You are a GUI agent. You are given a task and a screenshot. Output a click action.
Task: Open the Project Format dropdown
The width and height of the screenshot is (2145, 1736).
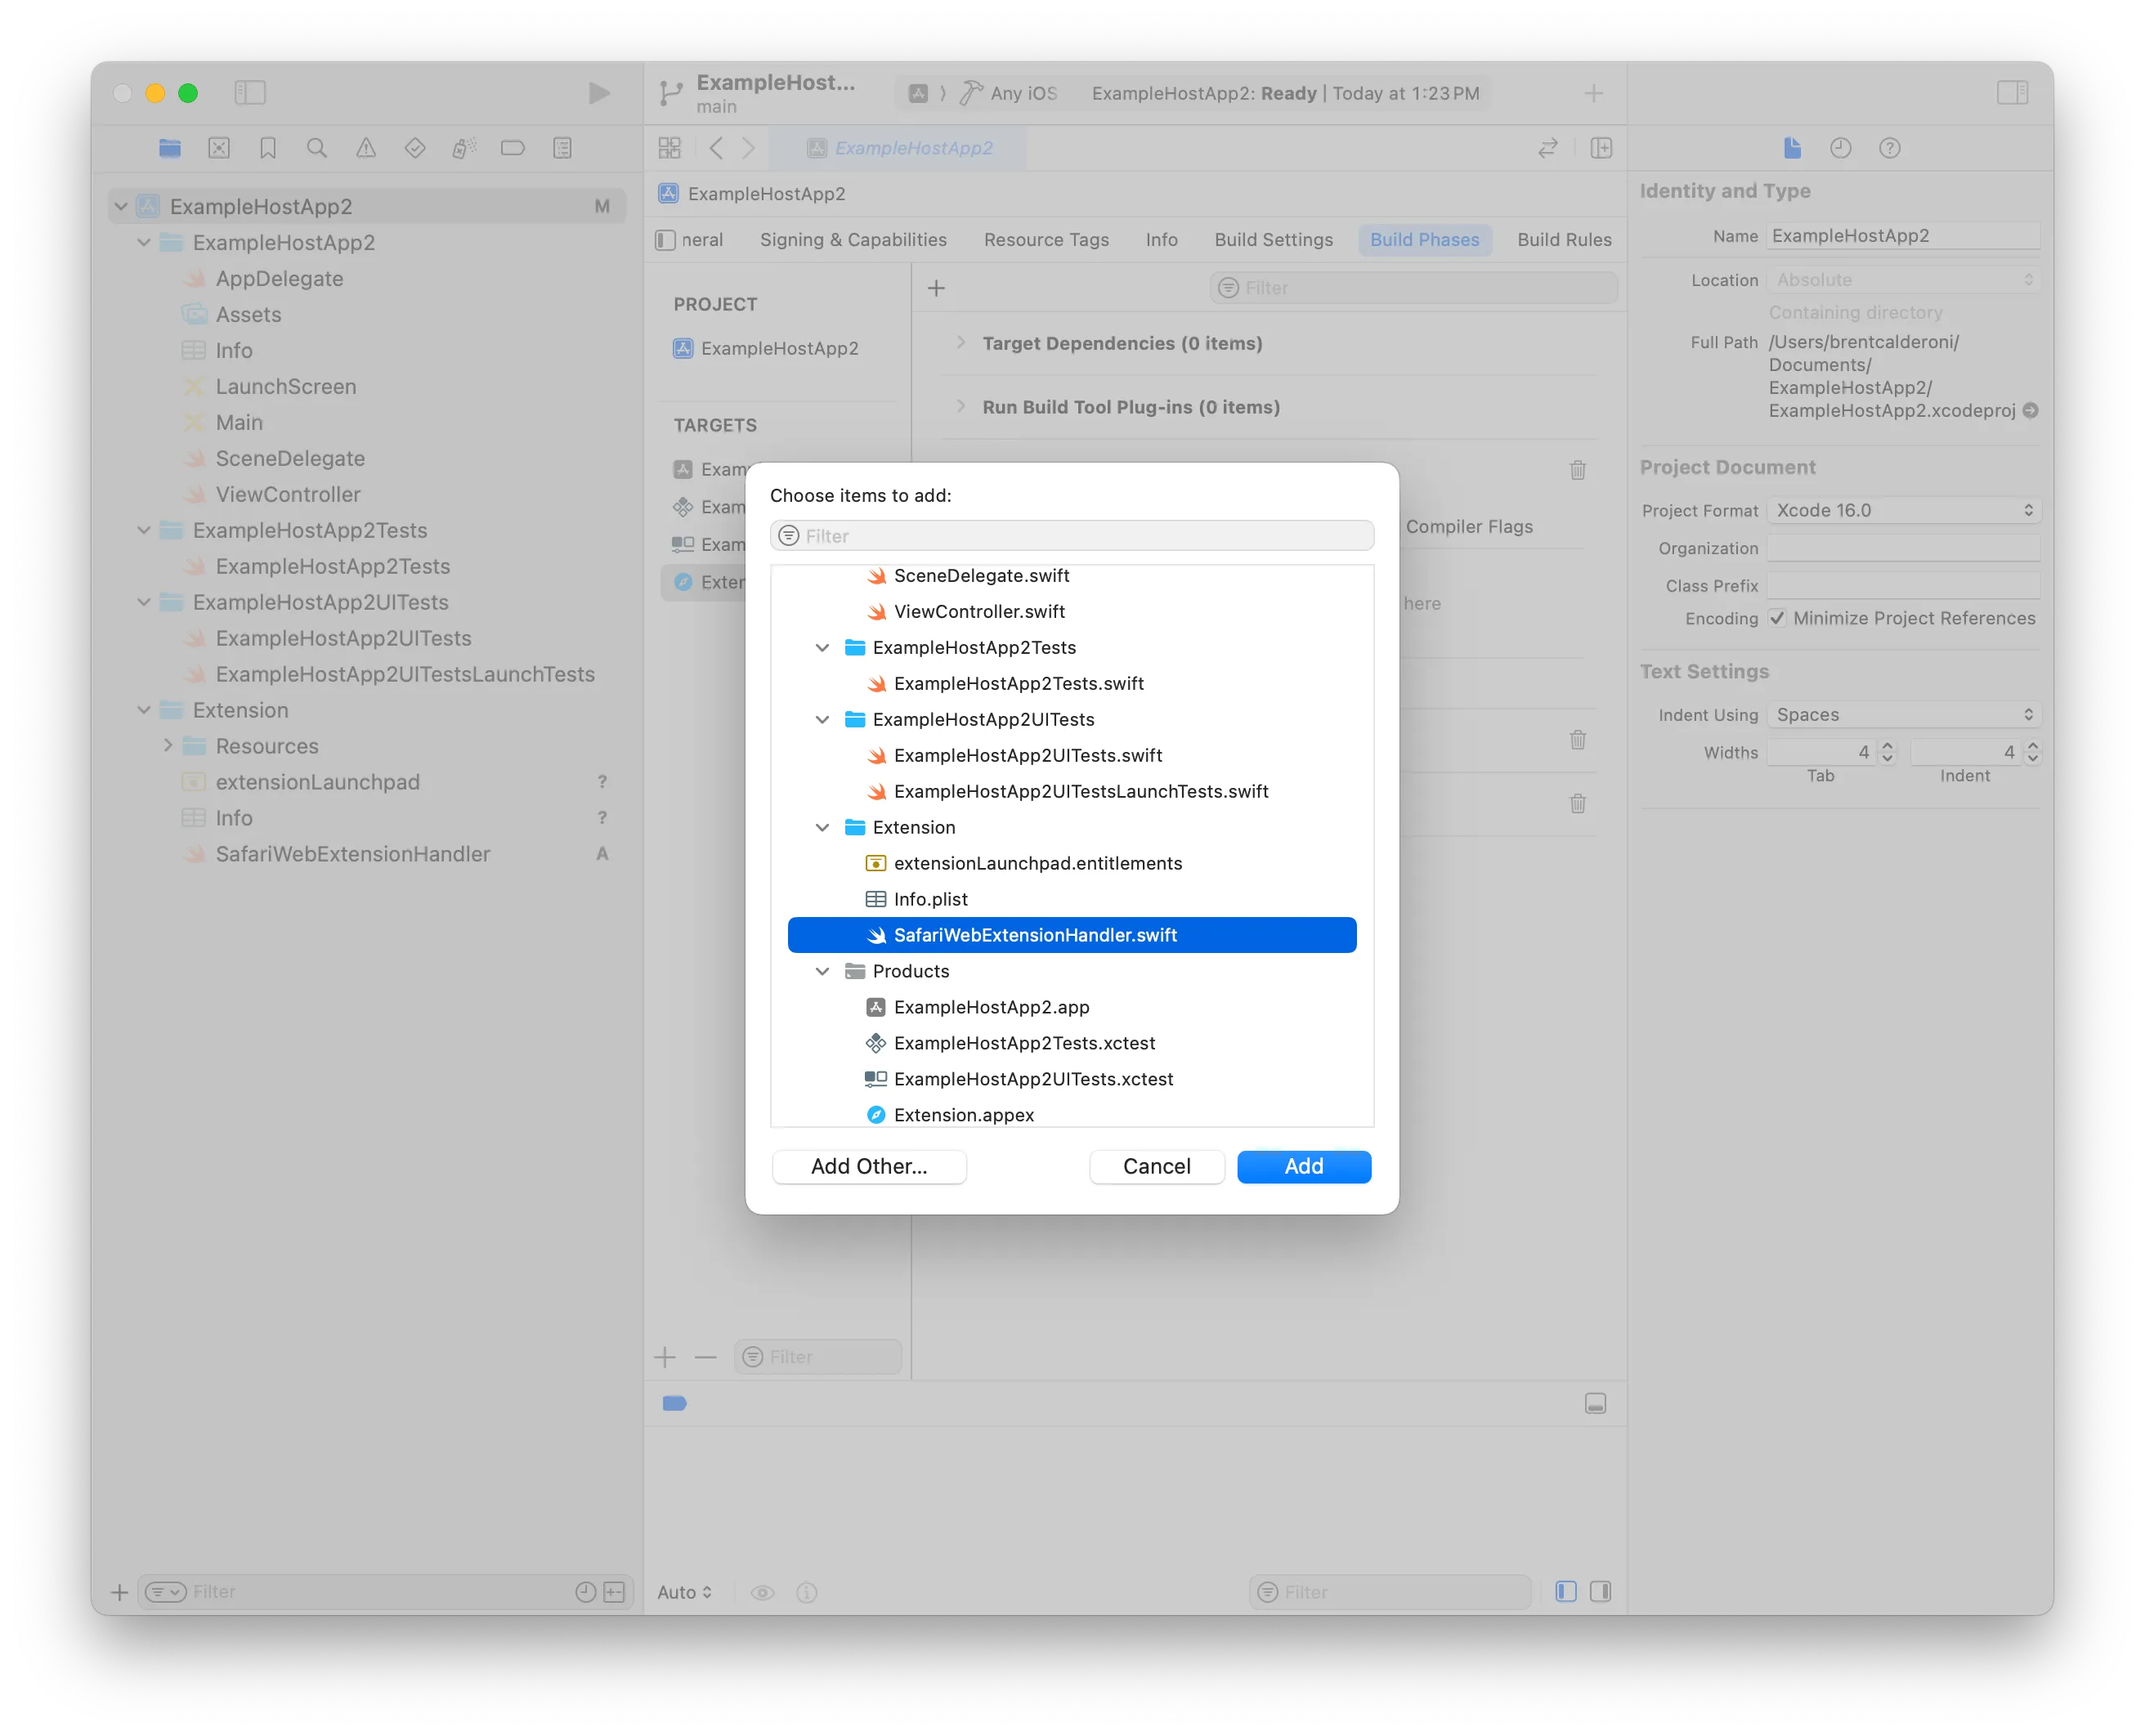(x=1903, y=510)
